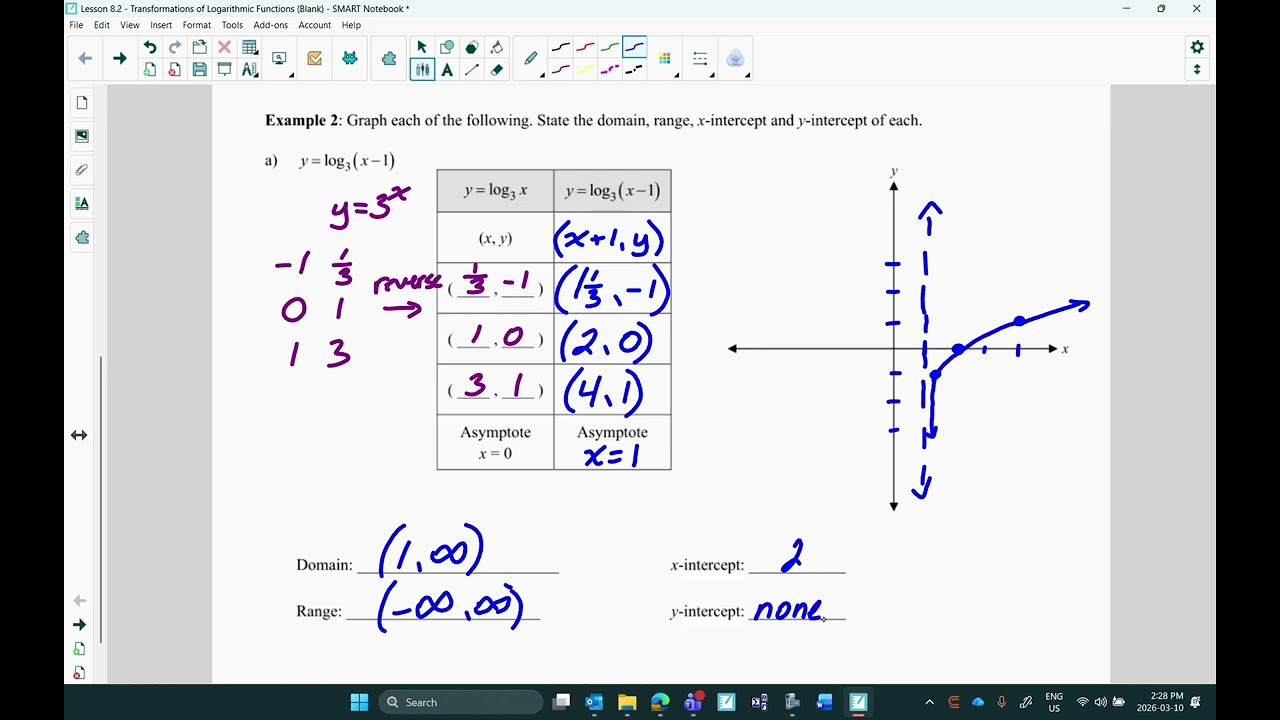Pick the black pen style
1280x720 pixels.
coord(561,47)
